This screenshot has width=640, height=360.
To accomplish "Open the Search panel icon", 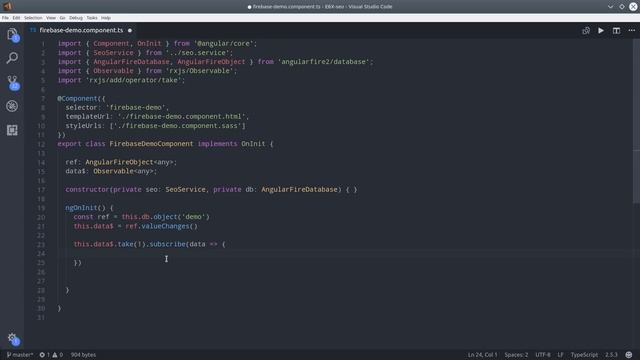I will point(12,58).
